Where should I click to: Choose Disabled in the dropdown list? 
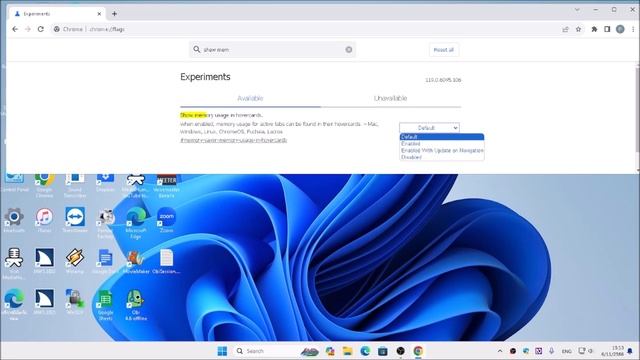coord(442,157)
